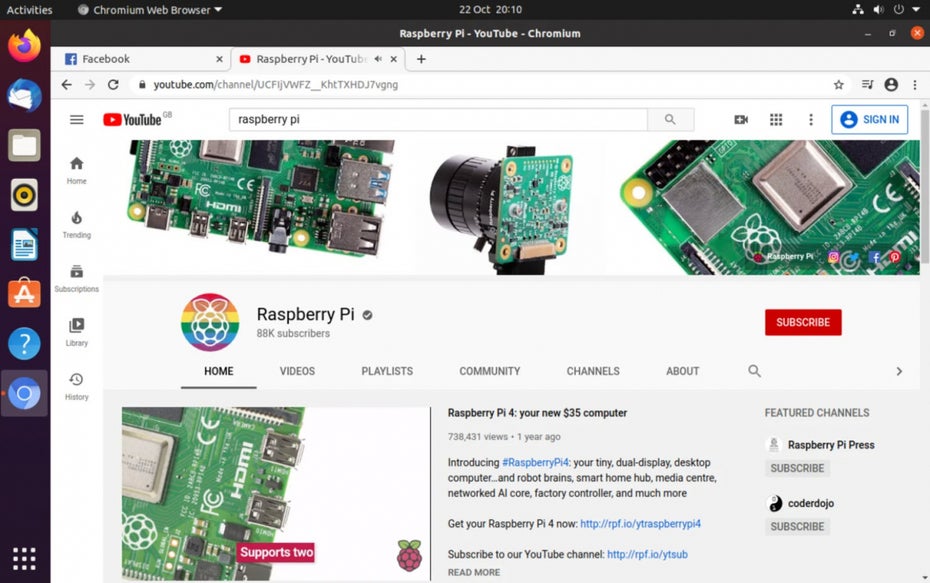This screenshot has width=930, height=583.
Task: Open the Files manager in dock
Action: pyautogui.click(x=24, y=145)
